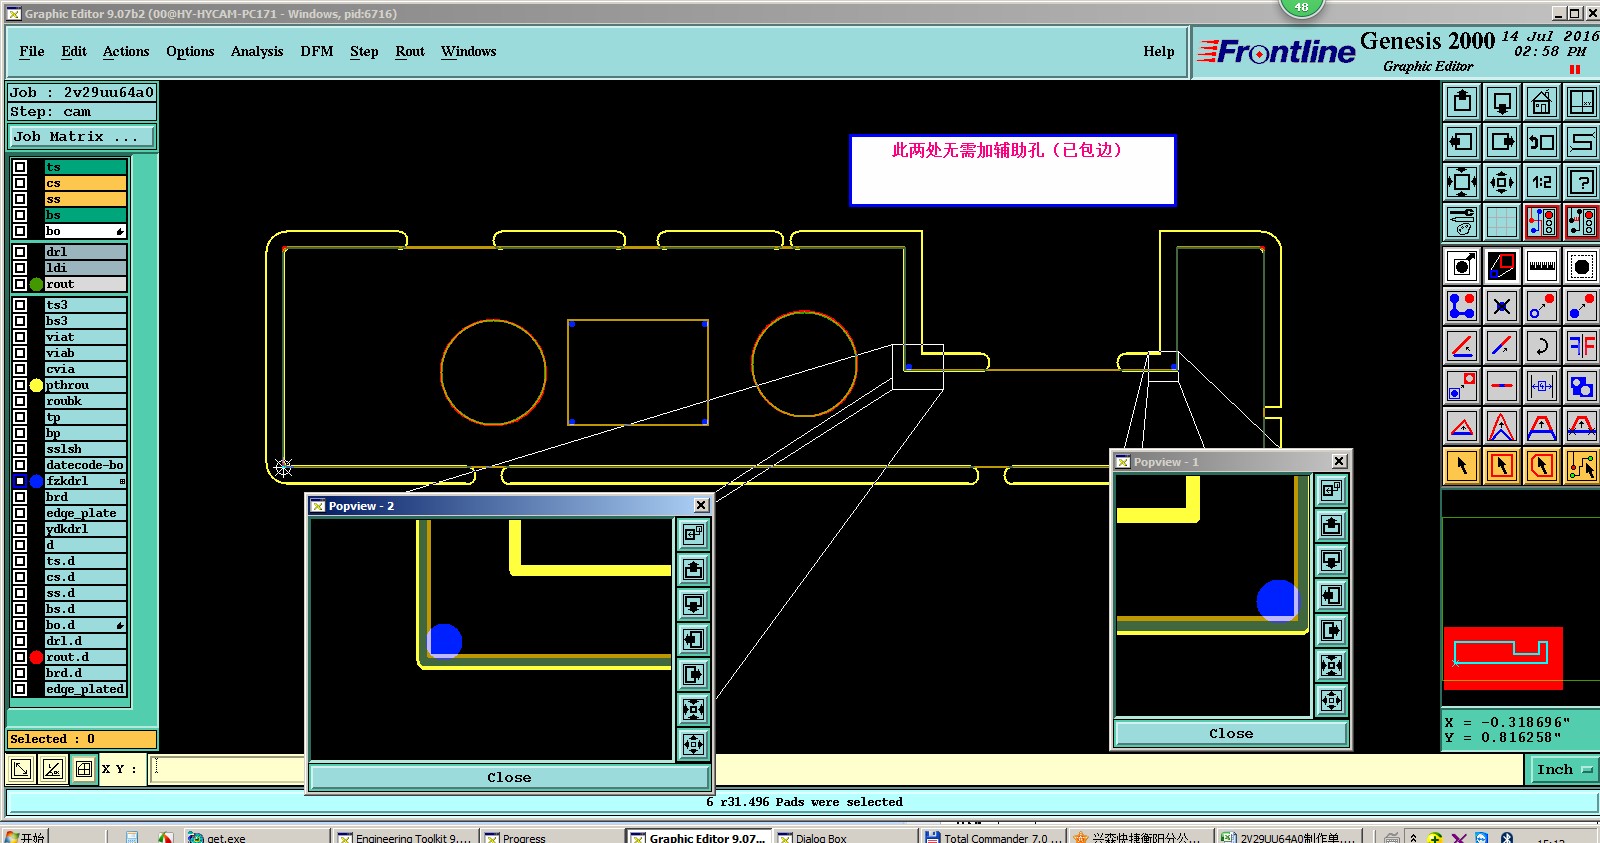Image resolution: width=1600 pixels, height=843 pixels.
Task: Click the rotate curved arrow icon
Action: [1542, 346]
